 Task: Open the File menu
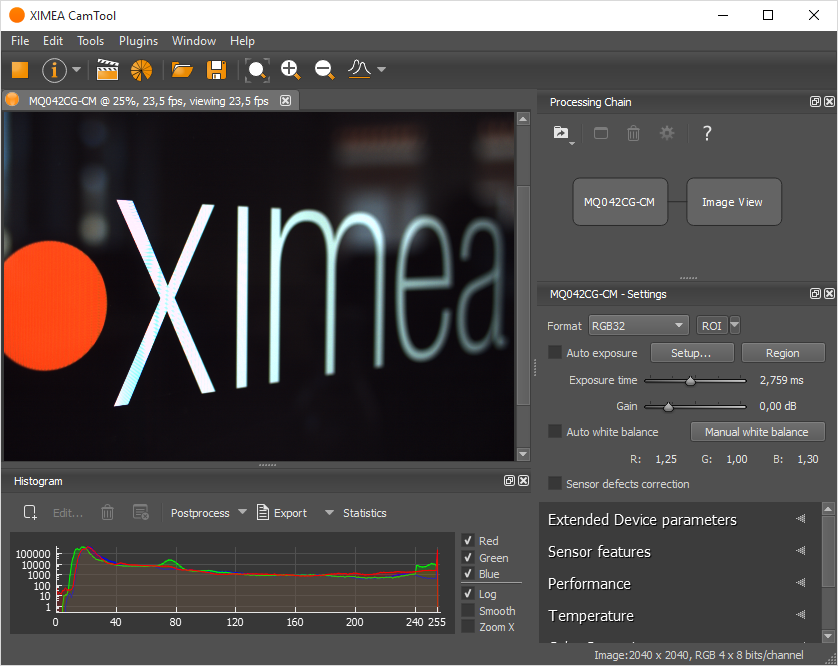pyautogui.click(x=20, y=41)
